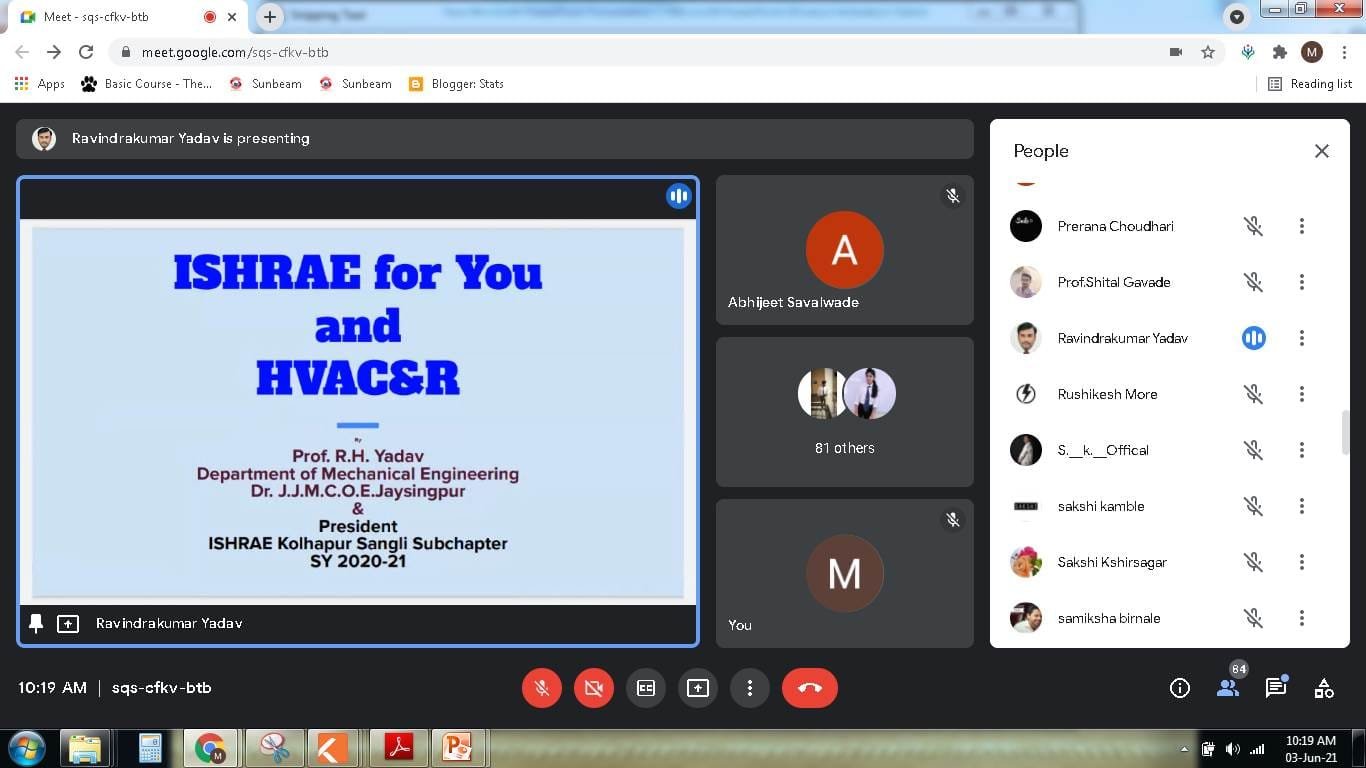The height and width of the screenshot is (768, 1366).
Task: Click the red leave call button
Action: point(809,688)
